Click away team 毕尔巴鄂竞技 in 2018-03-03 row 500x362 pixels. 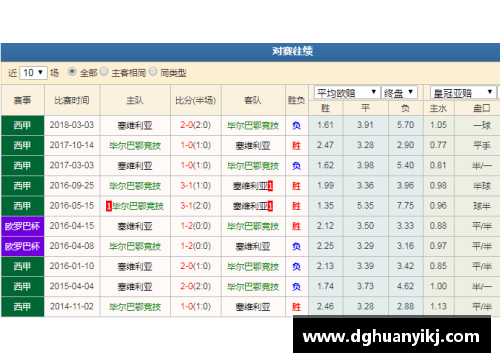pyautogui.click(x=253, y=126)
